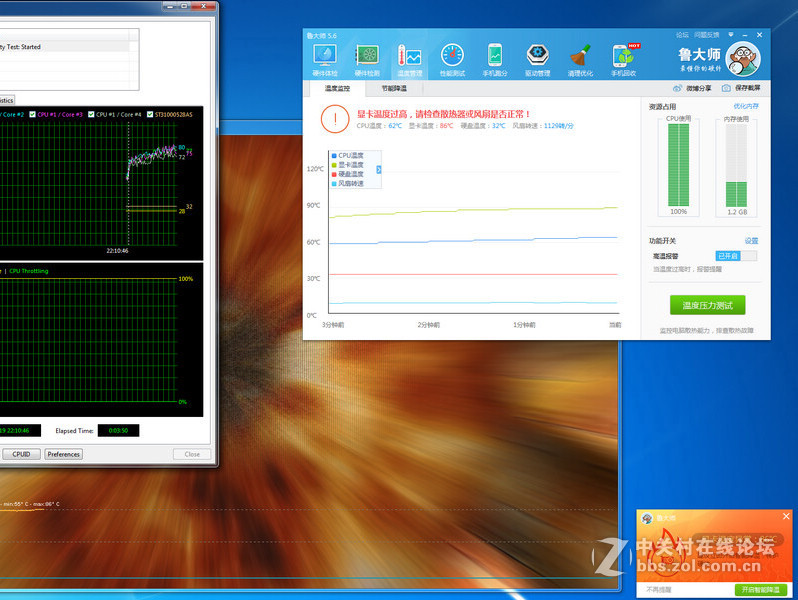Collapse the temperature chart legend arrow
The height and width of the screenshot is (600, 798).
[x=379, y=169]
